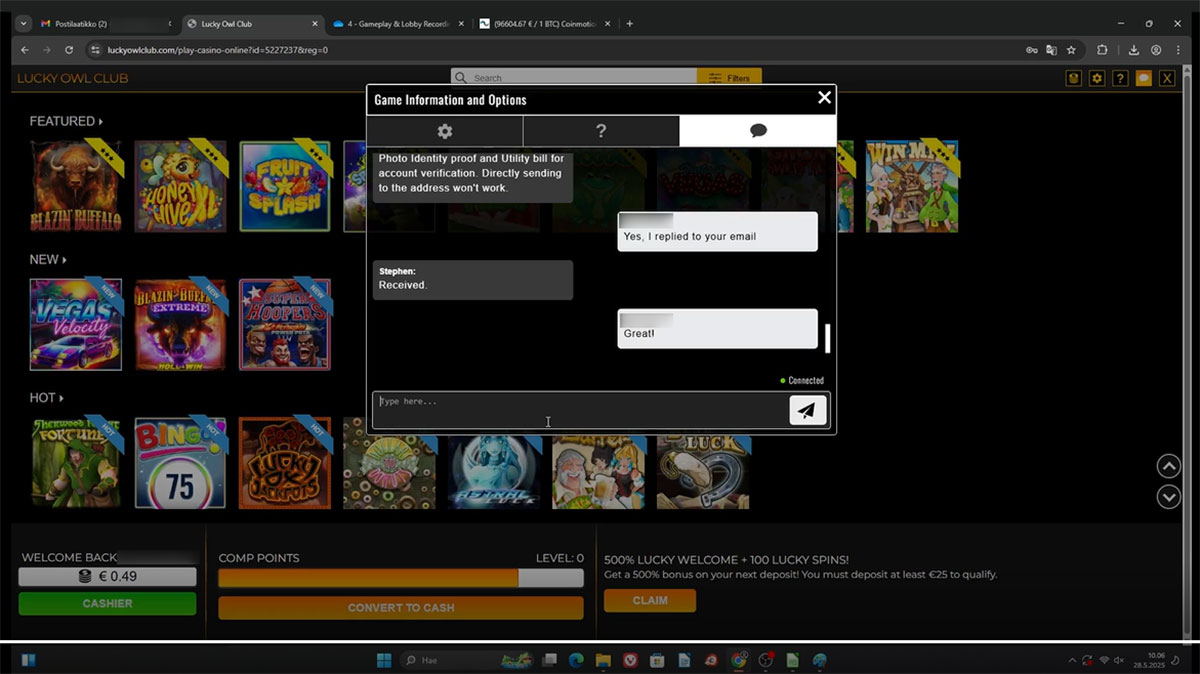Click the LUCKY OWL CLUB logo
1200x674 pixels.
tap(72, 78)
